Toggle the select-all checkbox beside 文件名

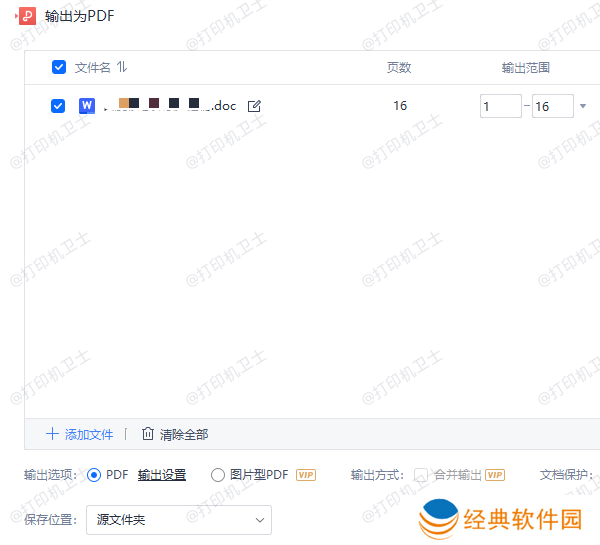(59, 67)
